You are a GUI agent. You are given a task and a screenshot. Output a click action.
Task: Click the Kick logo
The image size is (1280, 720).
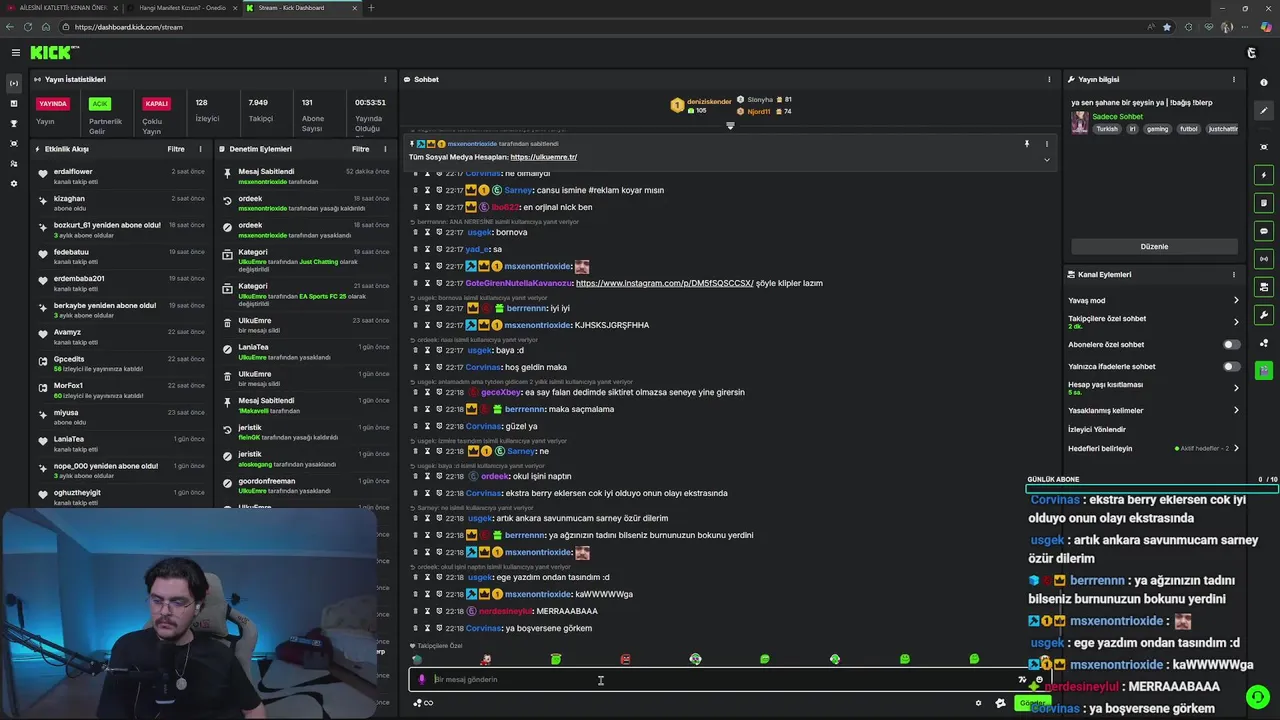(54, 52)
